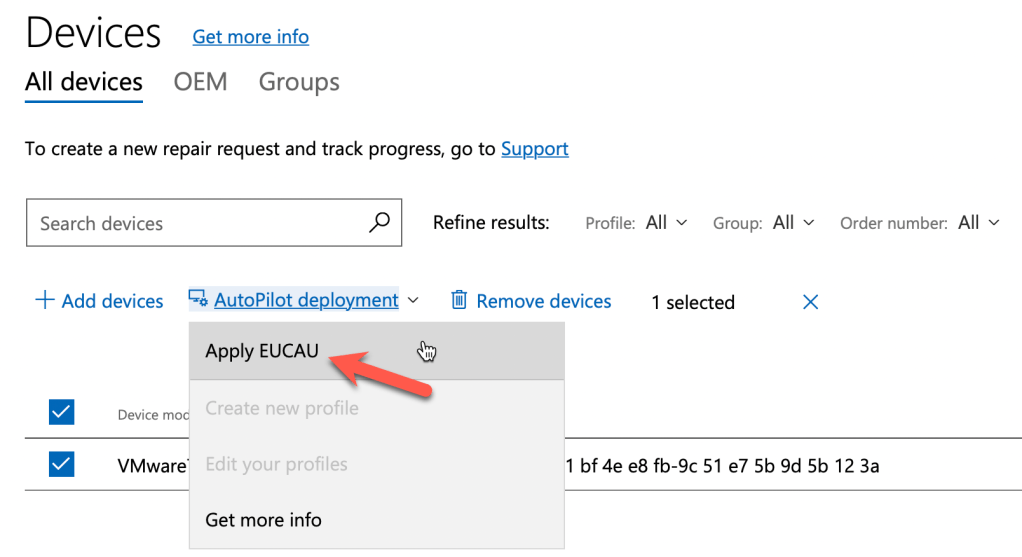Click the Add devices button label
The width and height of the screenshot is (1022, 557).
pos(112,301)
